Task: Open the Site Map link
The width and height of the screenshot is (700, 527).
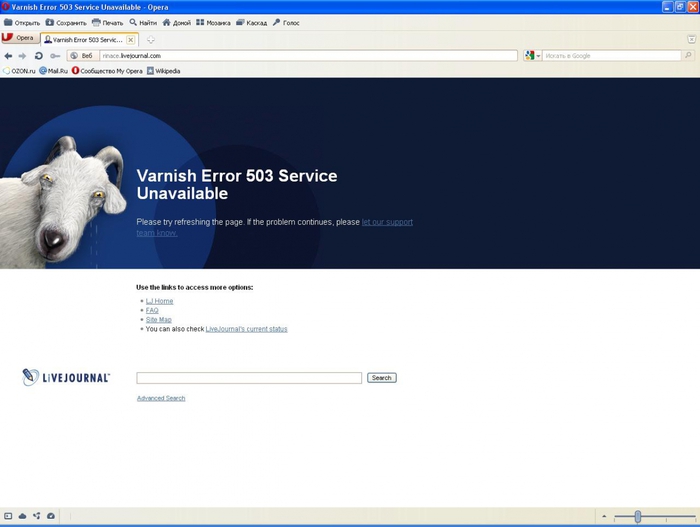Action: point(158,320)
